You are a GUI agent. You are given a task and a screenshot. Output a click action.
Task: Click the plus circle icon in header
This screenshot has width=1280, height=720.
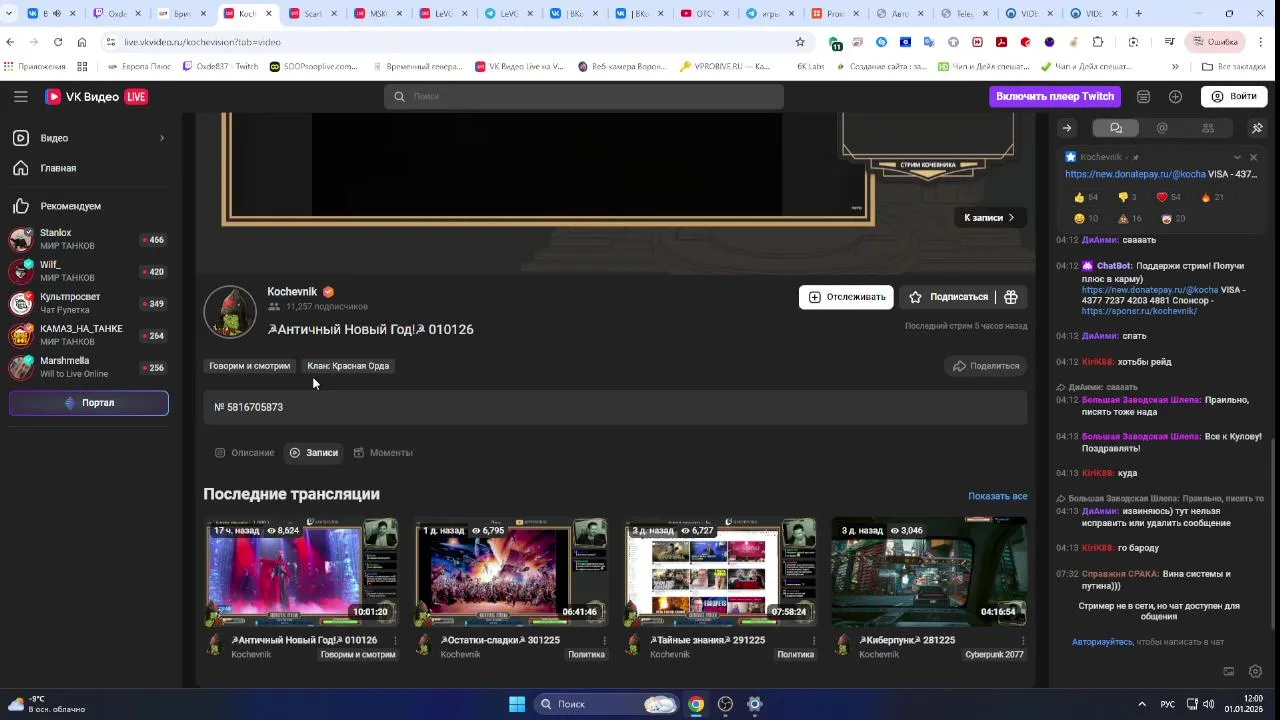(1175, 96)
